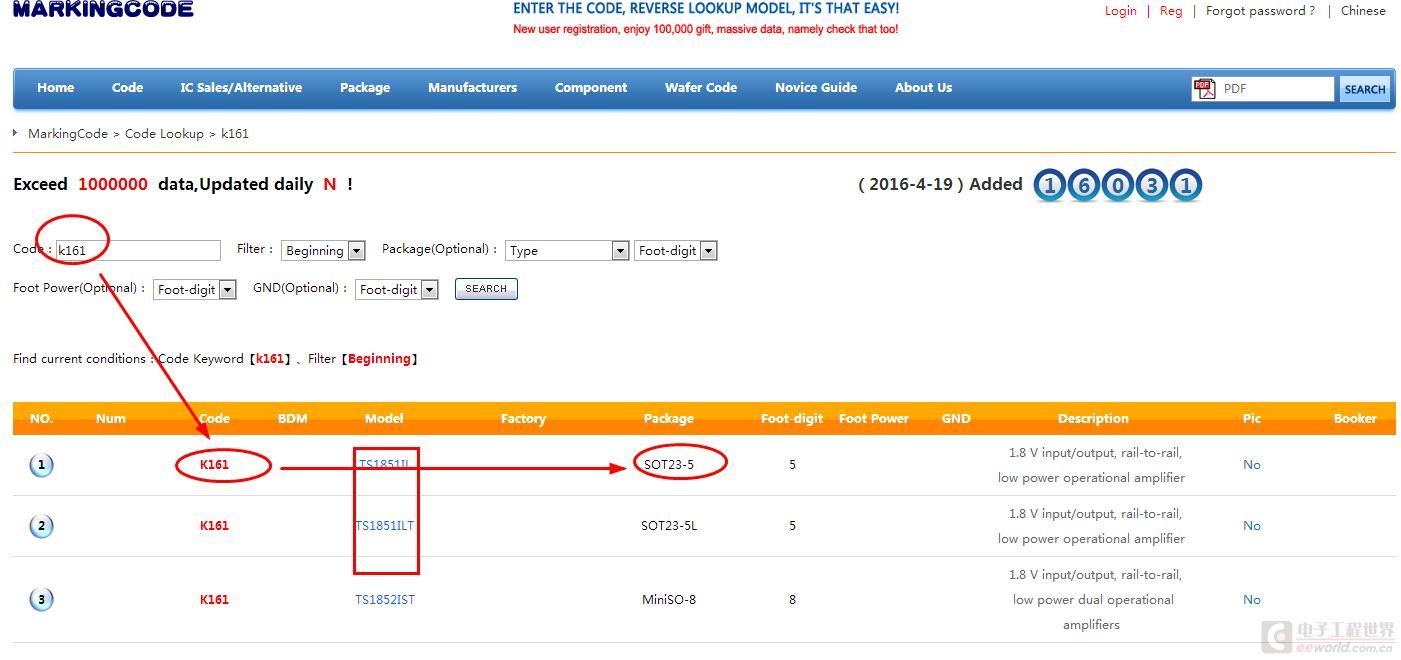Click the K161 code in TS1851ILT row
Viewport: 1401px width, 660px height.
coord(214,526)
